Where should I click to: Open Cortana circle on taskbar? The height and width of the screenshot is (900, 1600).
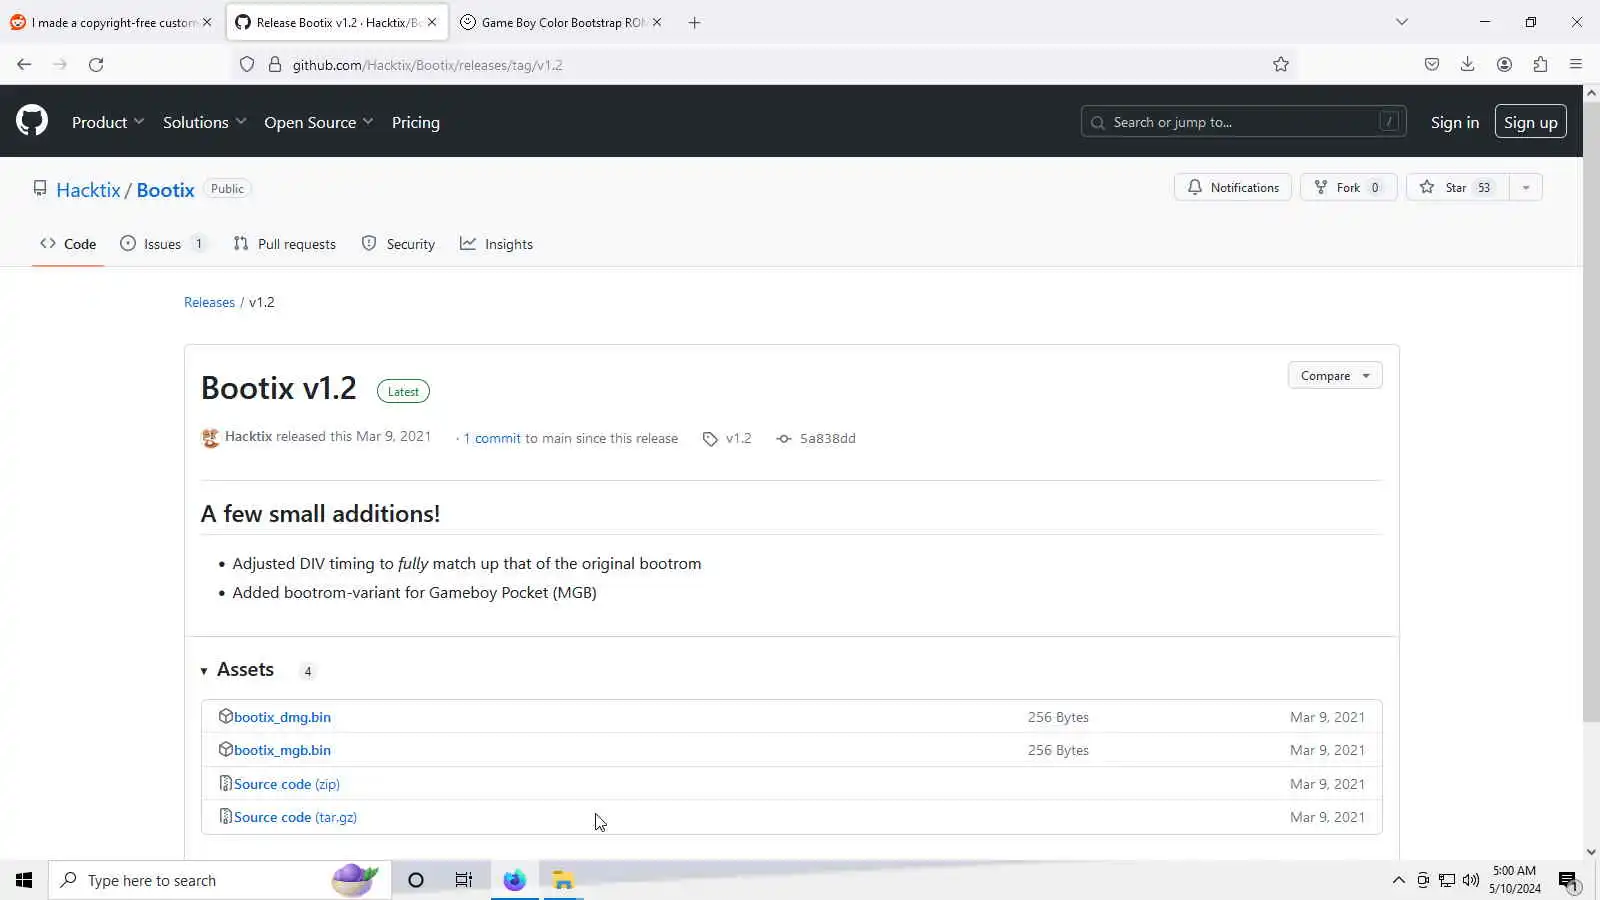point(416,880)
